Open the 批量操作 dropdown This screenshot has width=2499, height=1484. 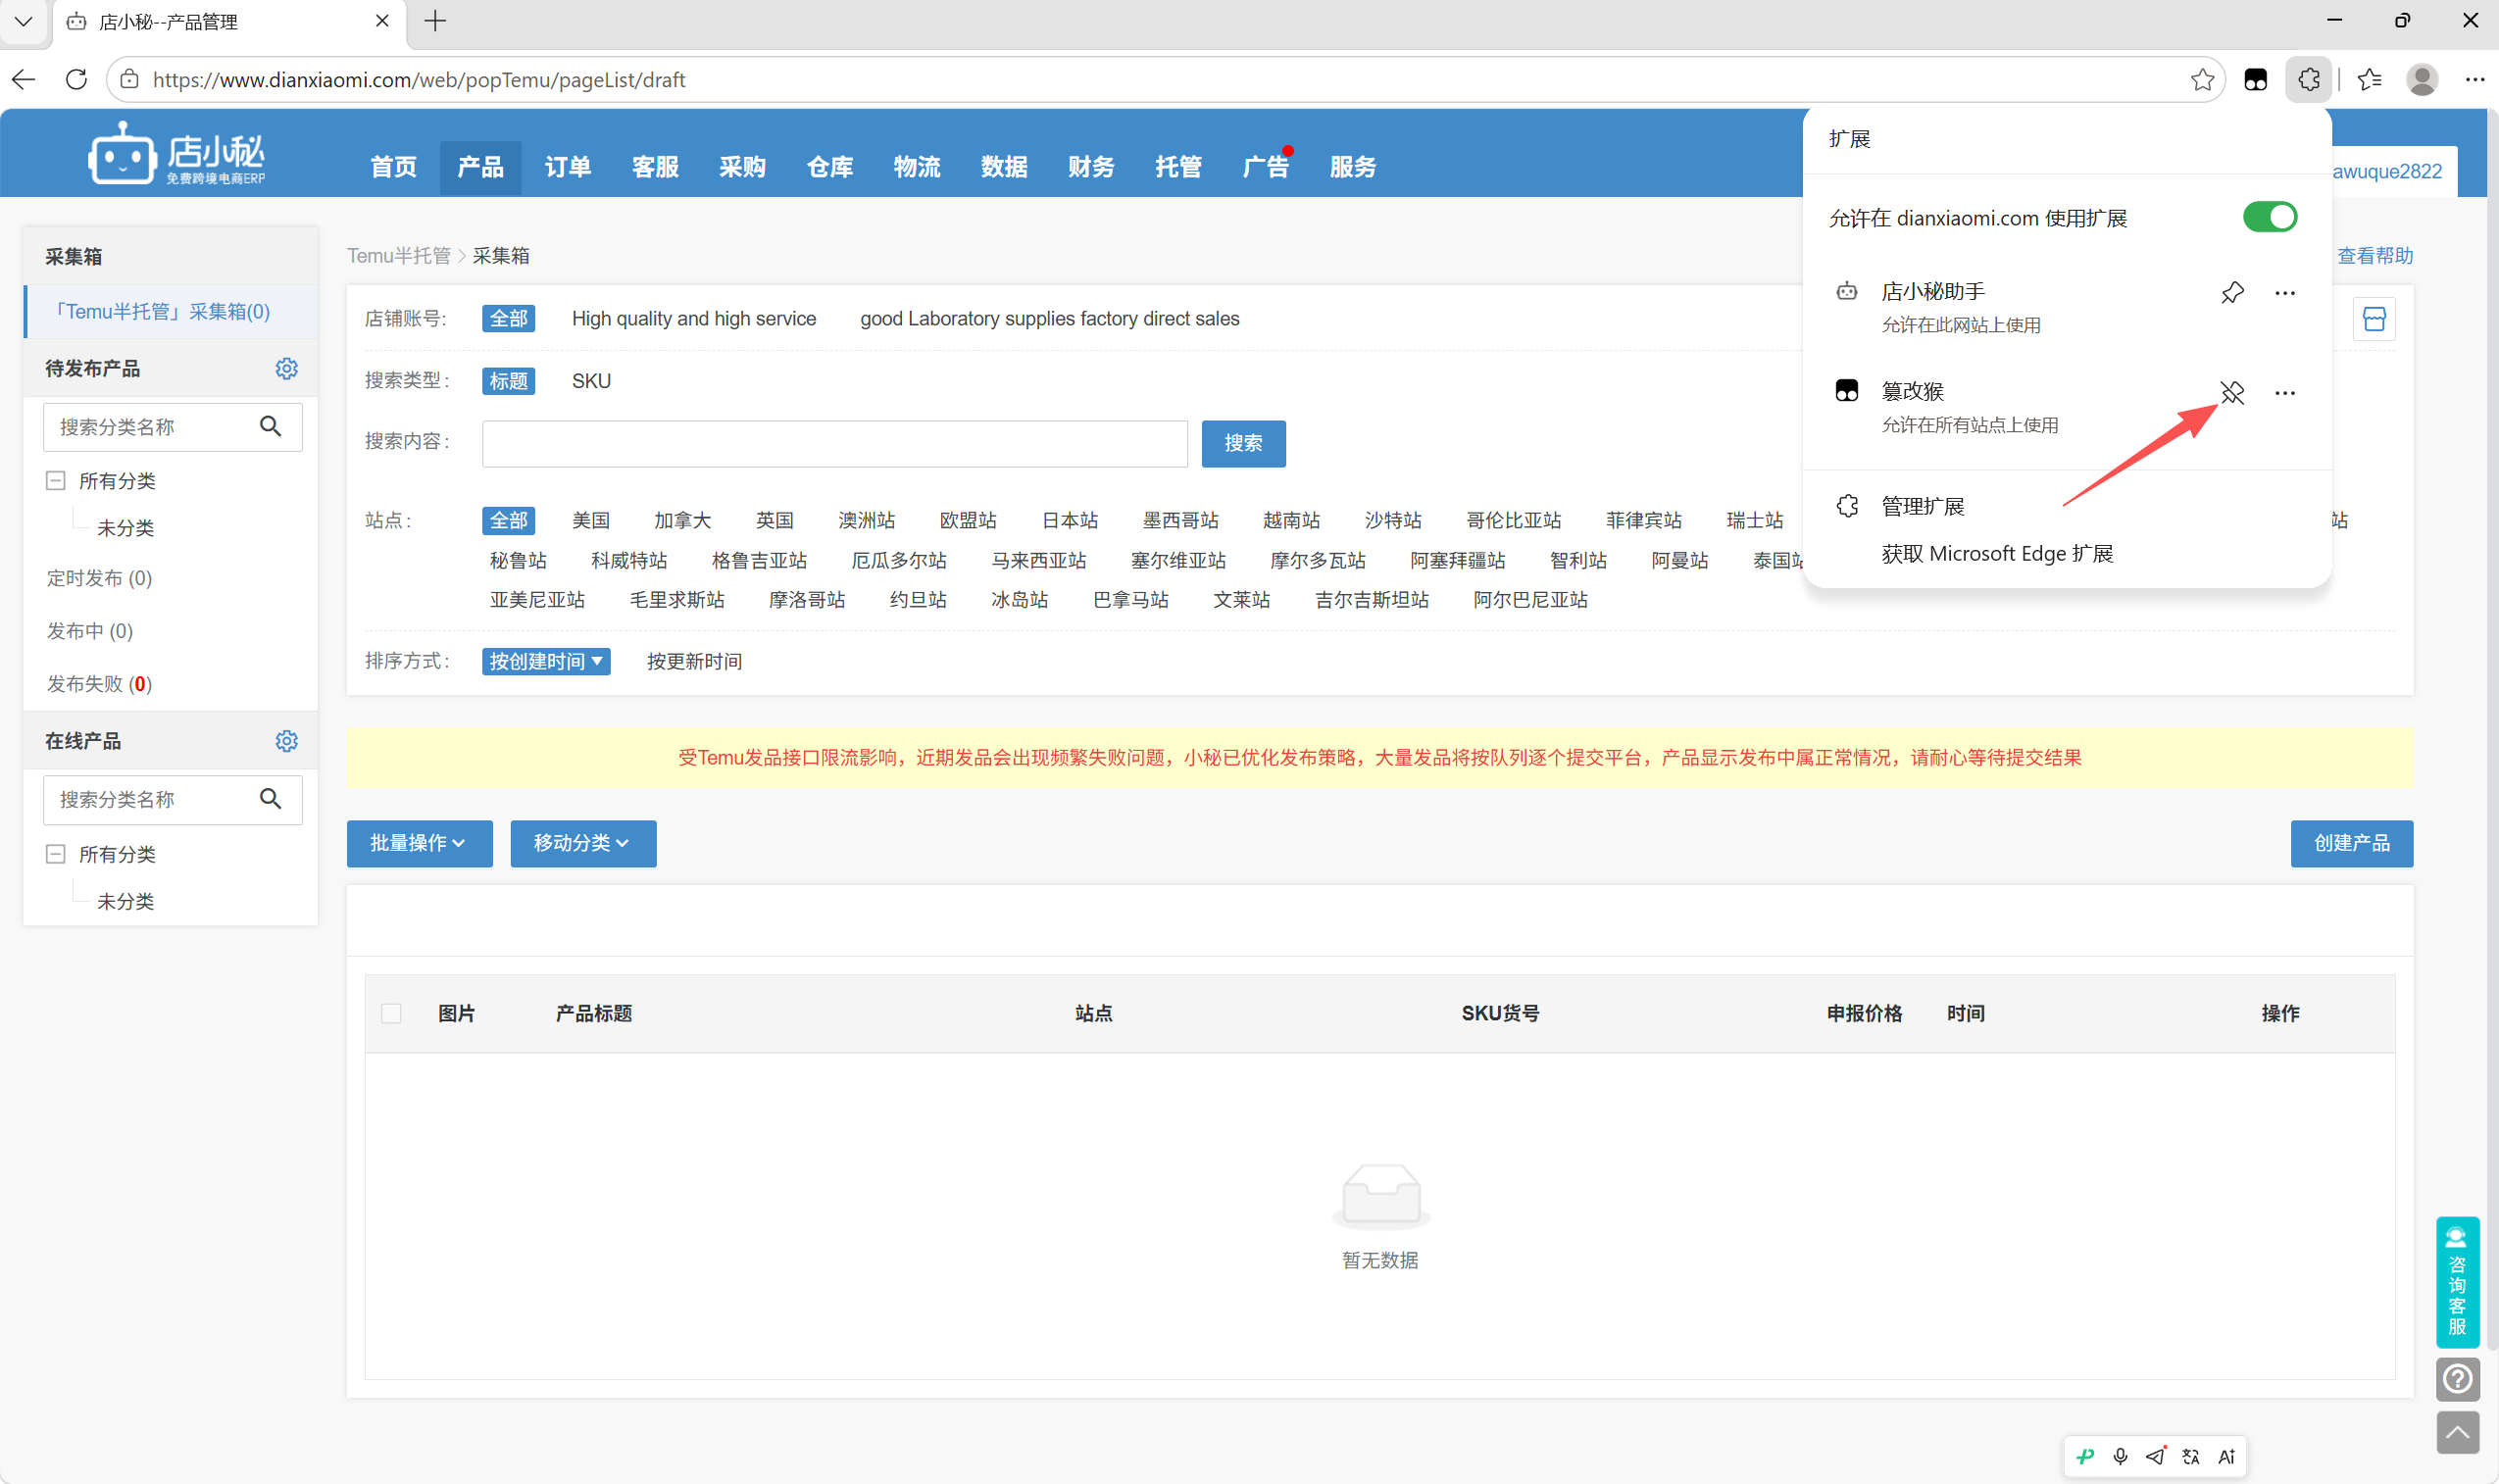pyautogui.click(x=419, y=844)
